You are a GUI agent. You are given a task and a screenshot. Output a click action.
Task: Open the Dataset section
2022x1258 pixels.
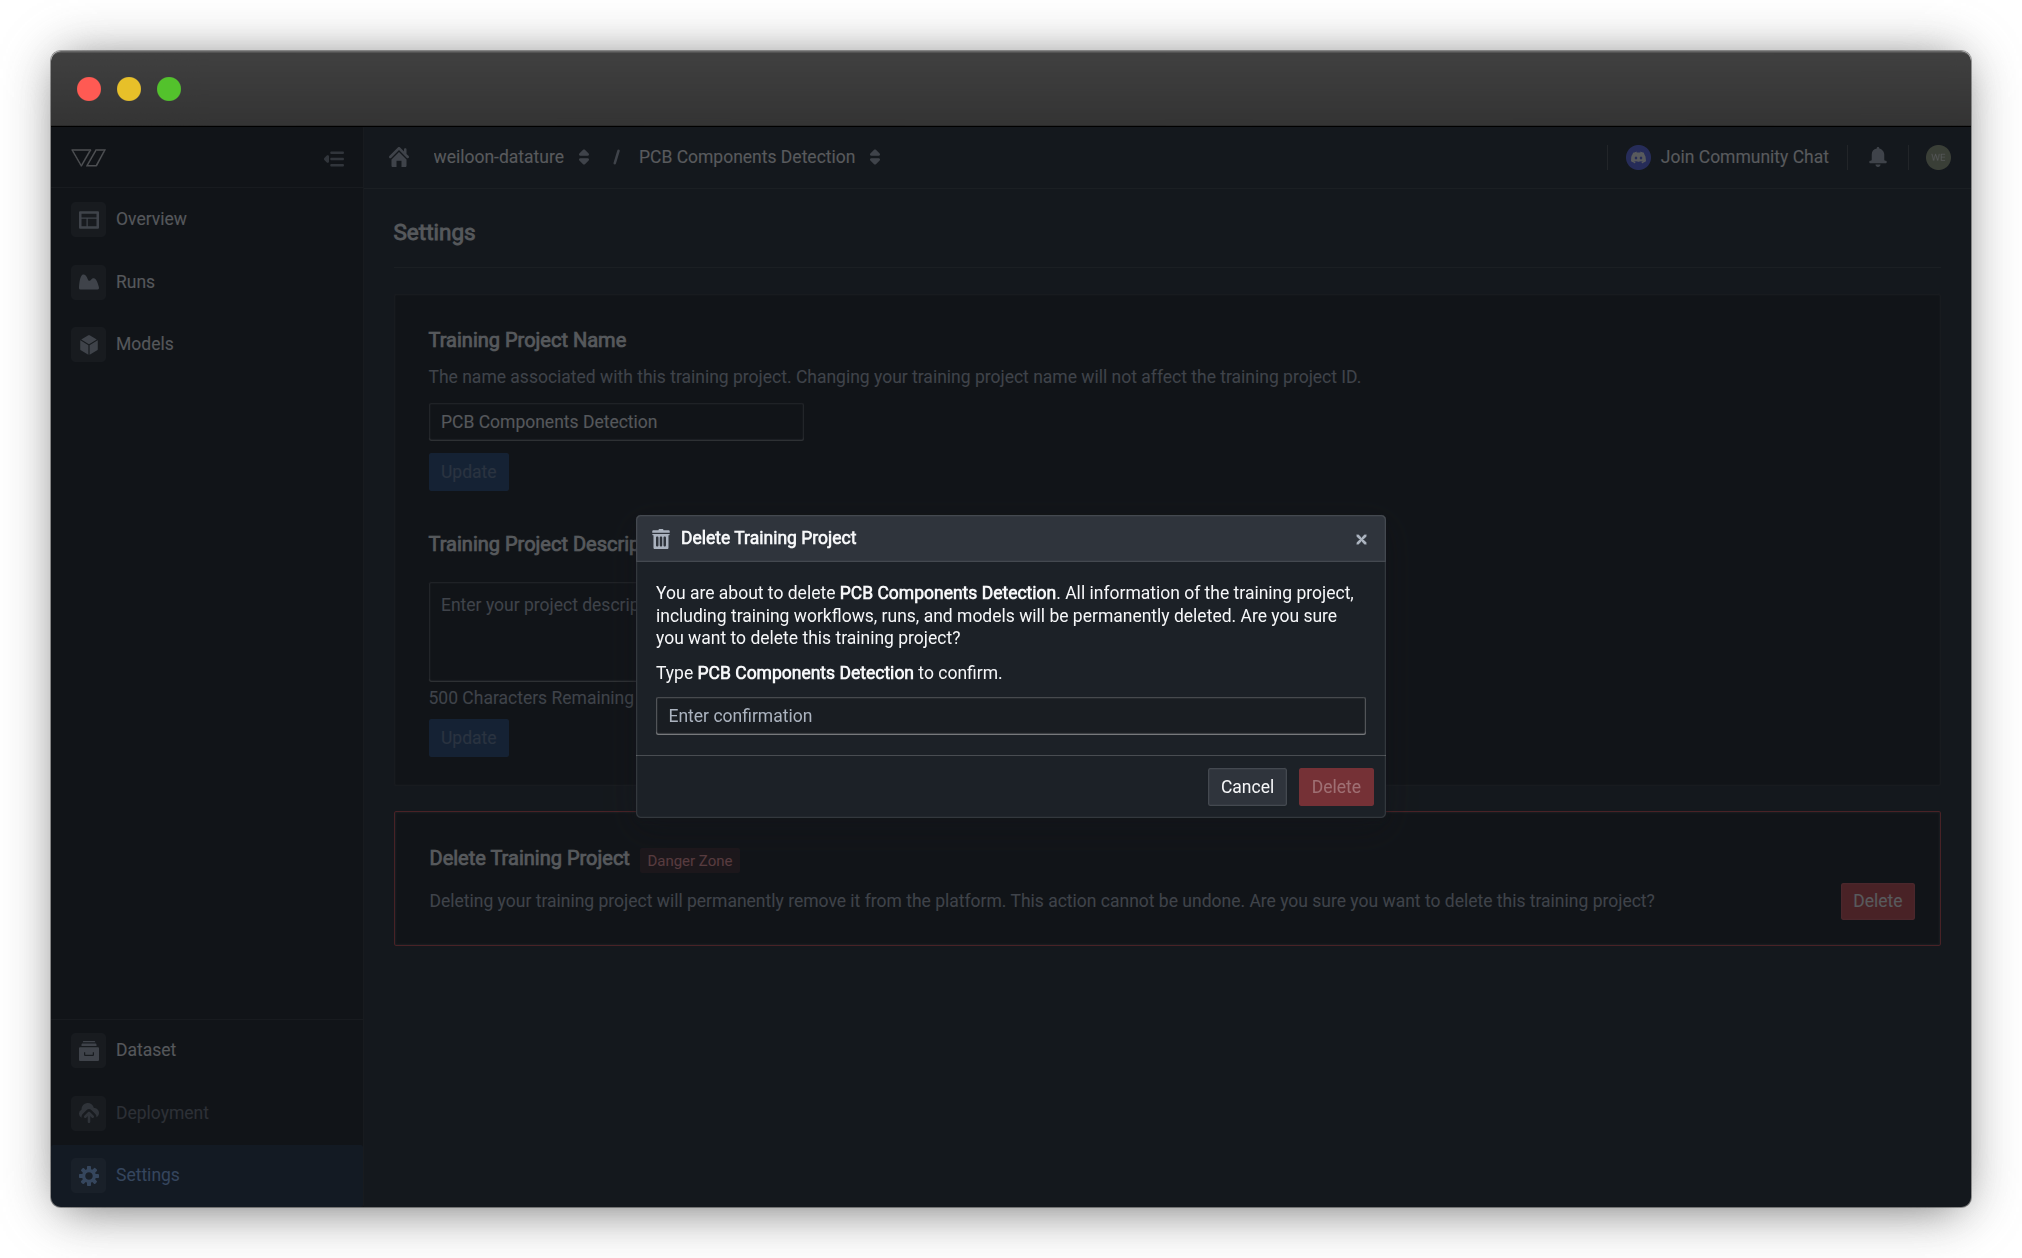pos(145,1050)
